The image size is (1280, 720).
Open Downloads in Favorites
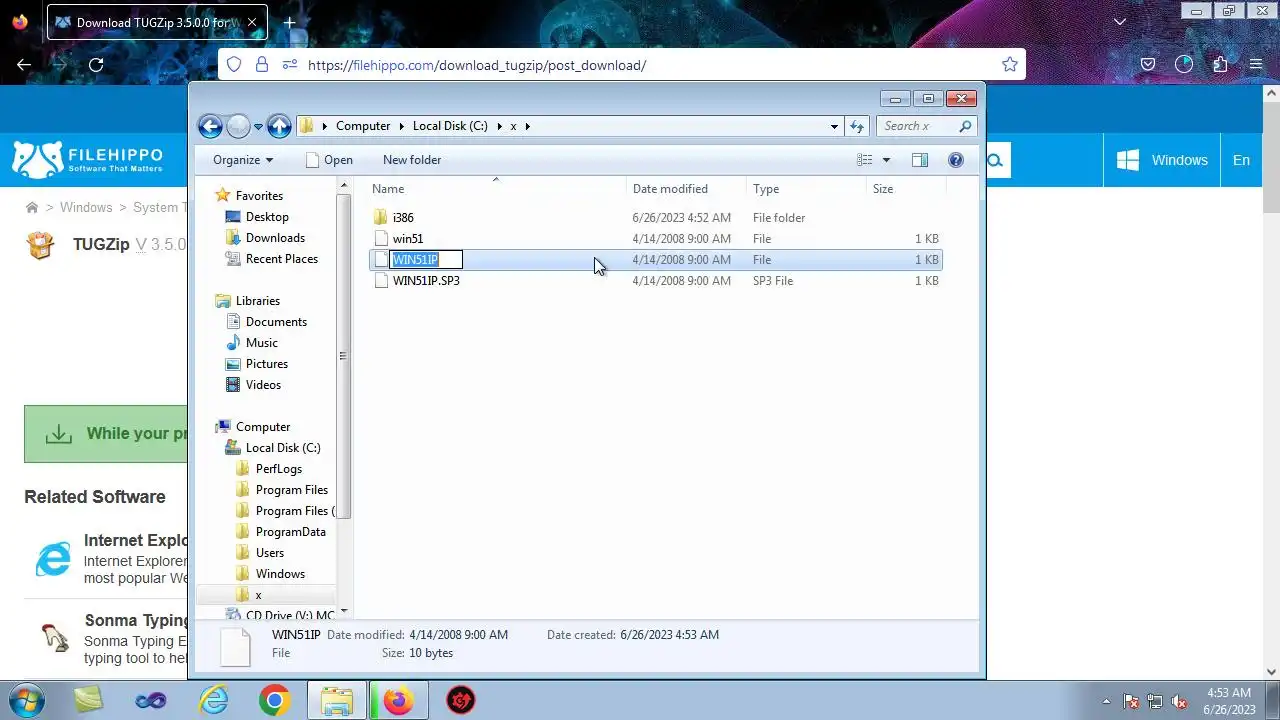click(275, 238)
